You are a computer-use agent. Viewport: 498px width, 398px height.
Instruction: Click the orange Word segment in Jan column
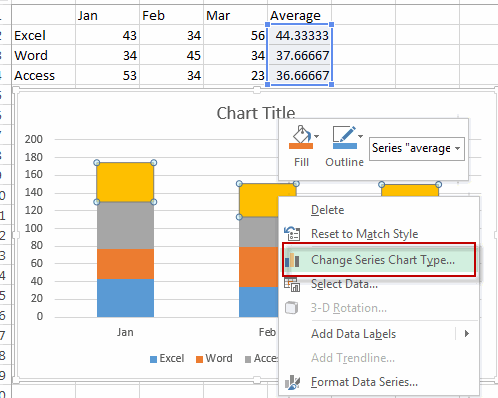tap(125, 264)
